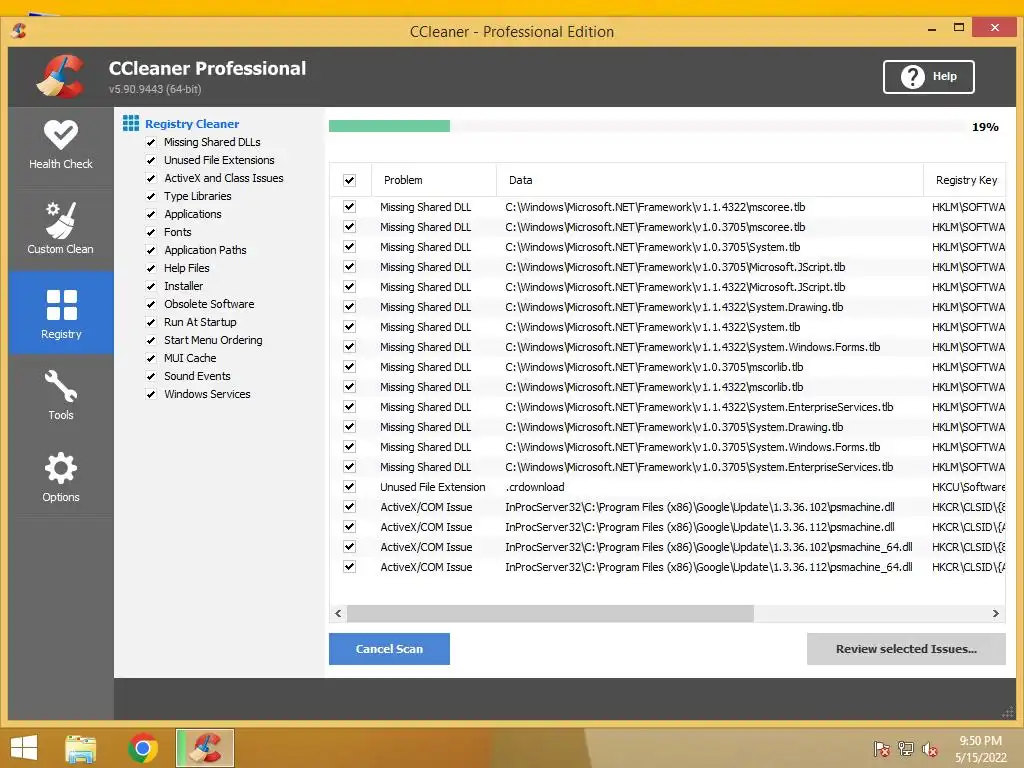Screen dimensions: 1024x768
Task: Sort by the Registry Key column header
Action: 965,180
